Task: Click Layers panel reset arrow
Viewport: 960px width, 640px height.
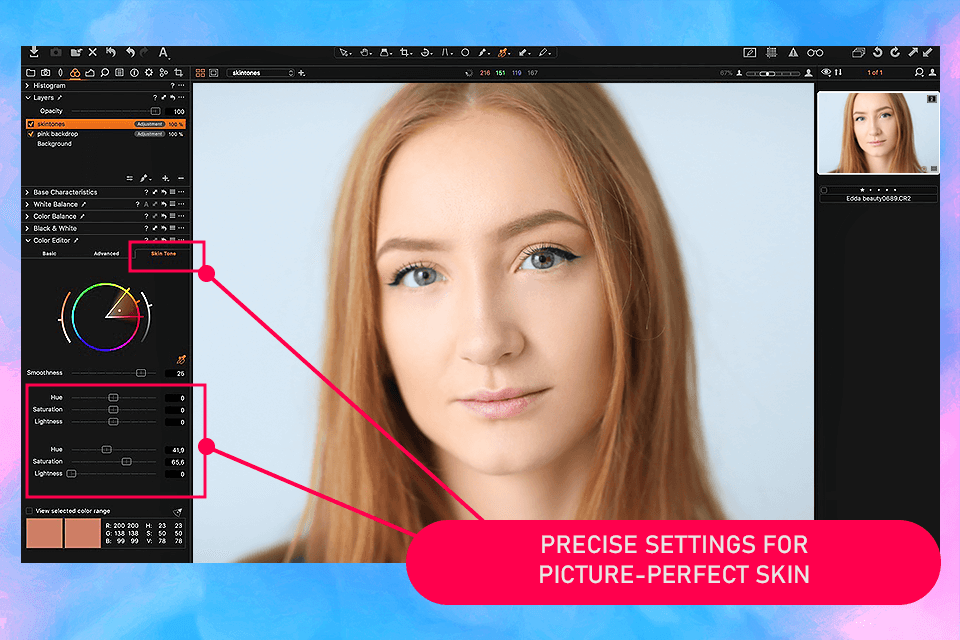Action: click(173, 97)
